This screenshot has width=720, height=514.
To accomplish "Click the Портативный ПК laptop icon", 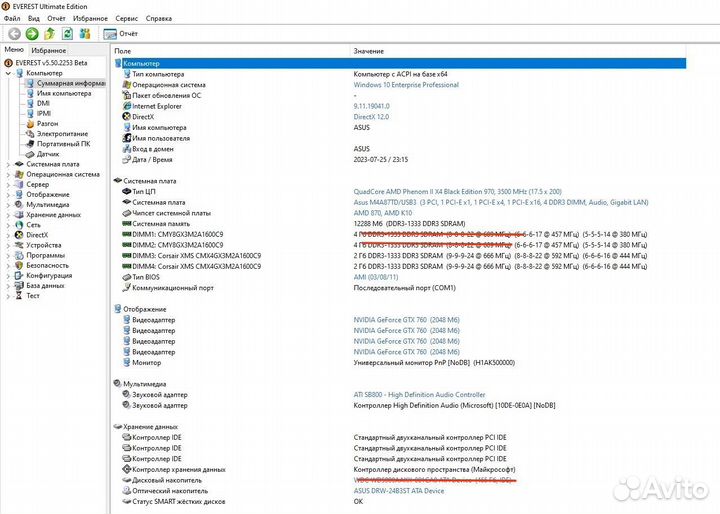I will [x=30, y=144].
